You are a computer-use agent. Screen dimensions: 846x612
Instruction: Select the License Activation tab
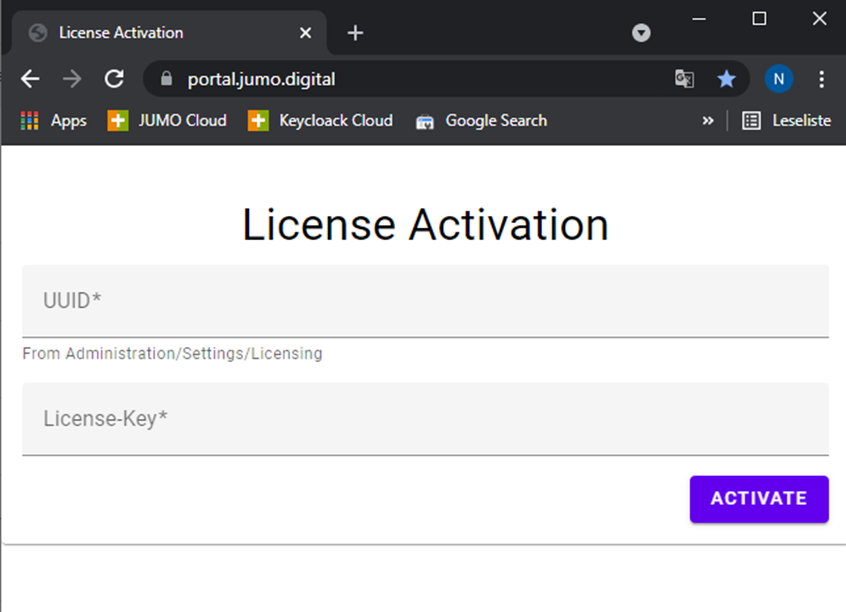click(x=150, y=33)
